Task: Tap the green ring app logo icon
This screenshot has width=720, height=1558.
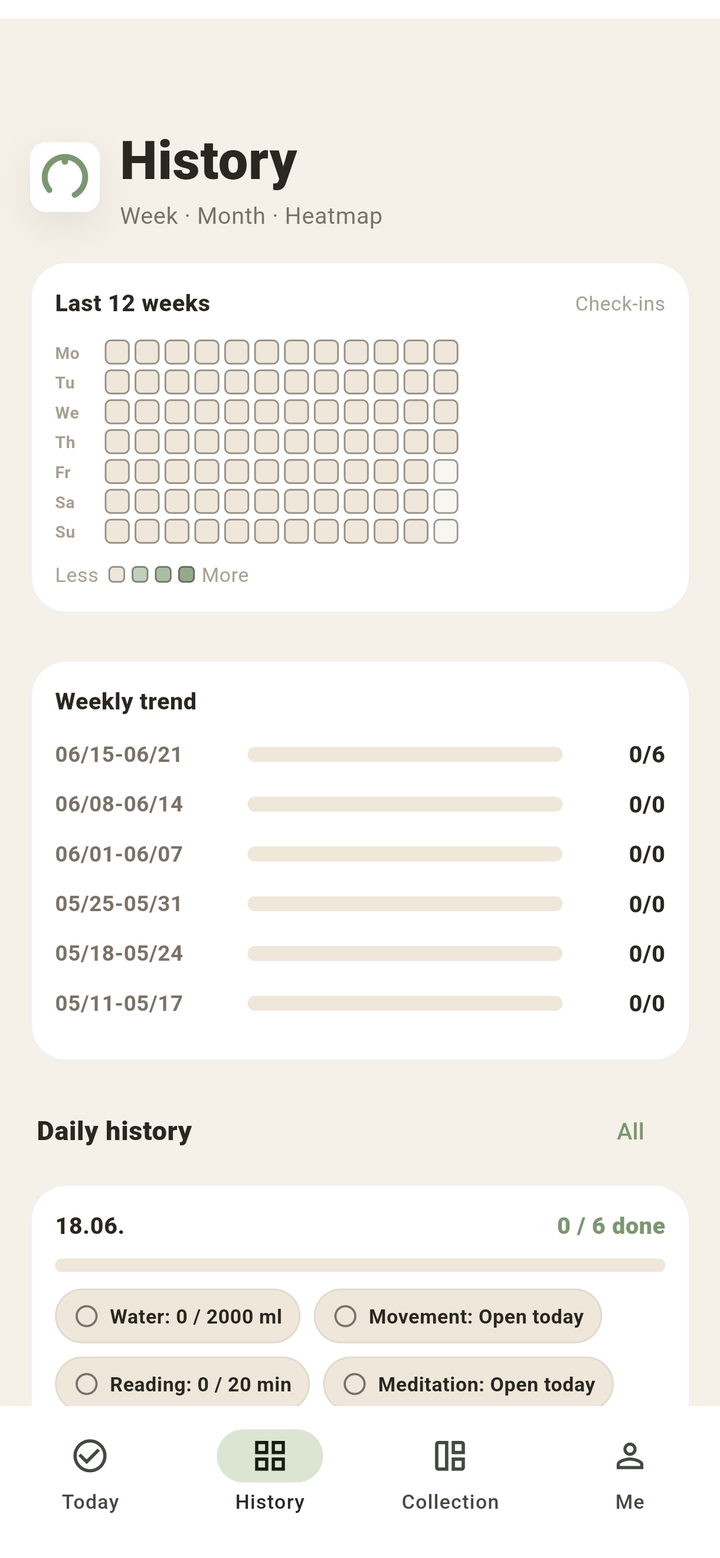Action: pos(65,177)
